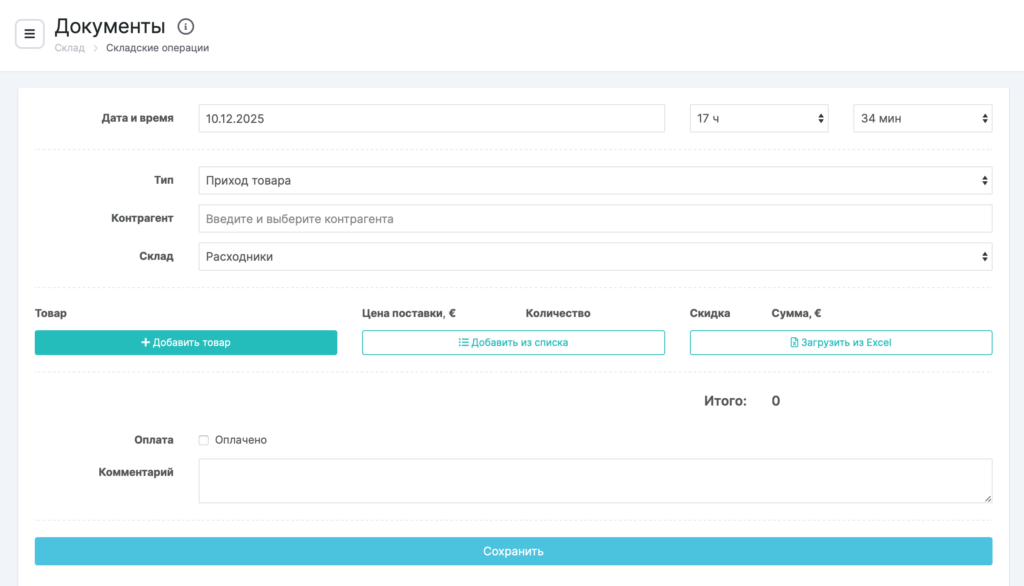1024x586 pixels.
Task: Click inside the Комментарий text area
Action: click(595, 481)
